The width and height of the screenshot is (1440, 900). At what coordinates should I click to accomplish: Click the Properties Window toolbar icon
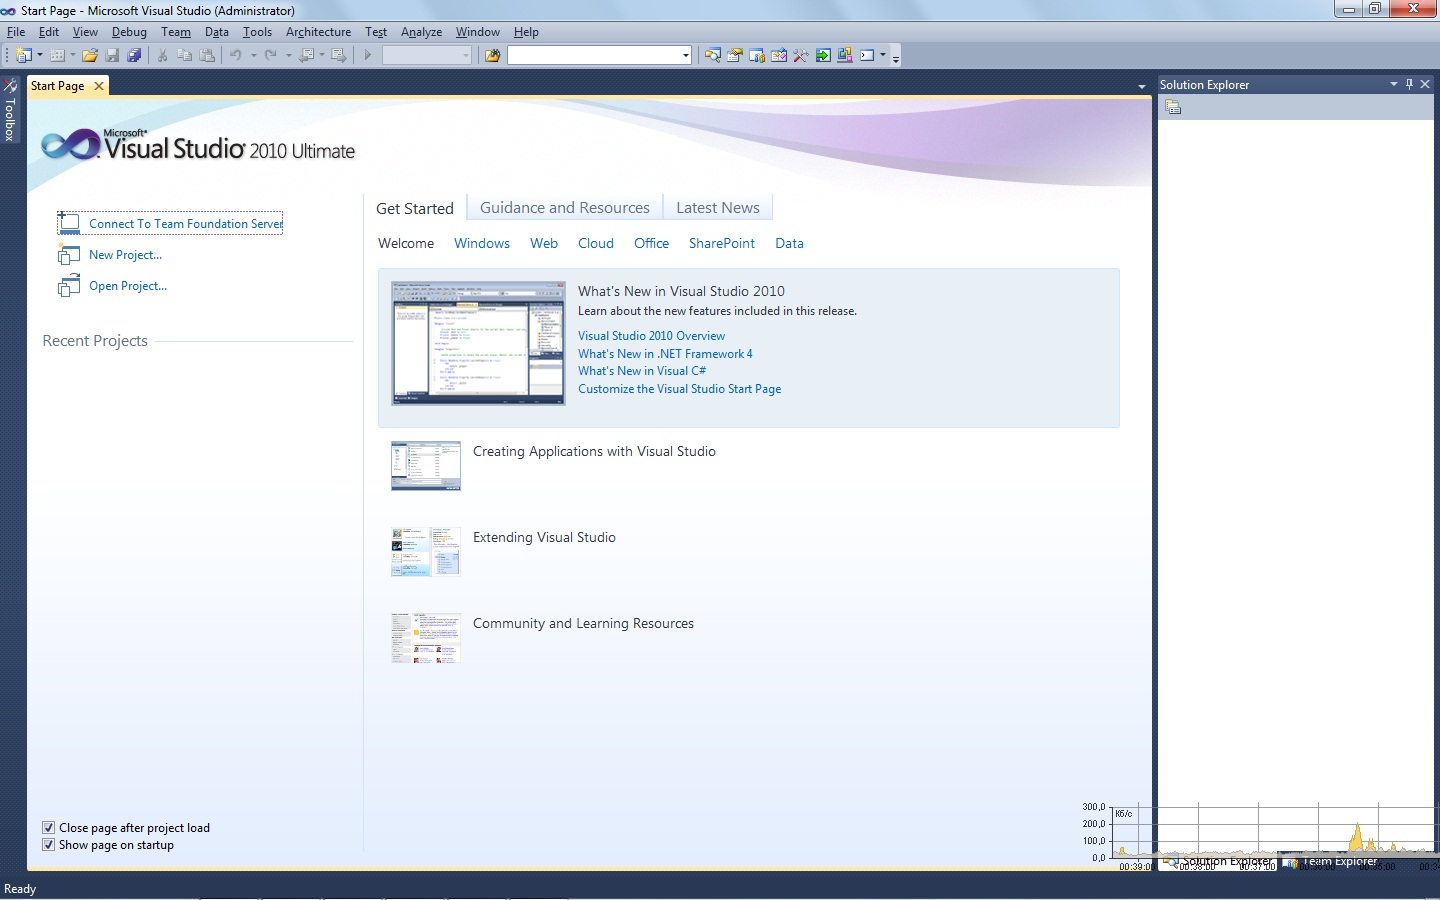tap(735, 55)
